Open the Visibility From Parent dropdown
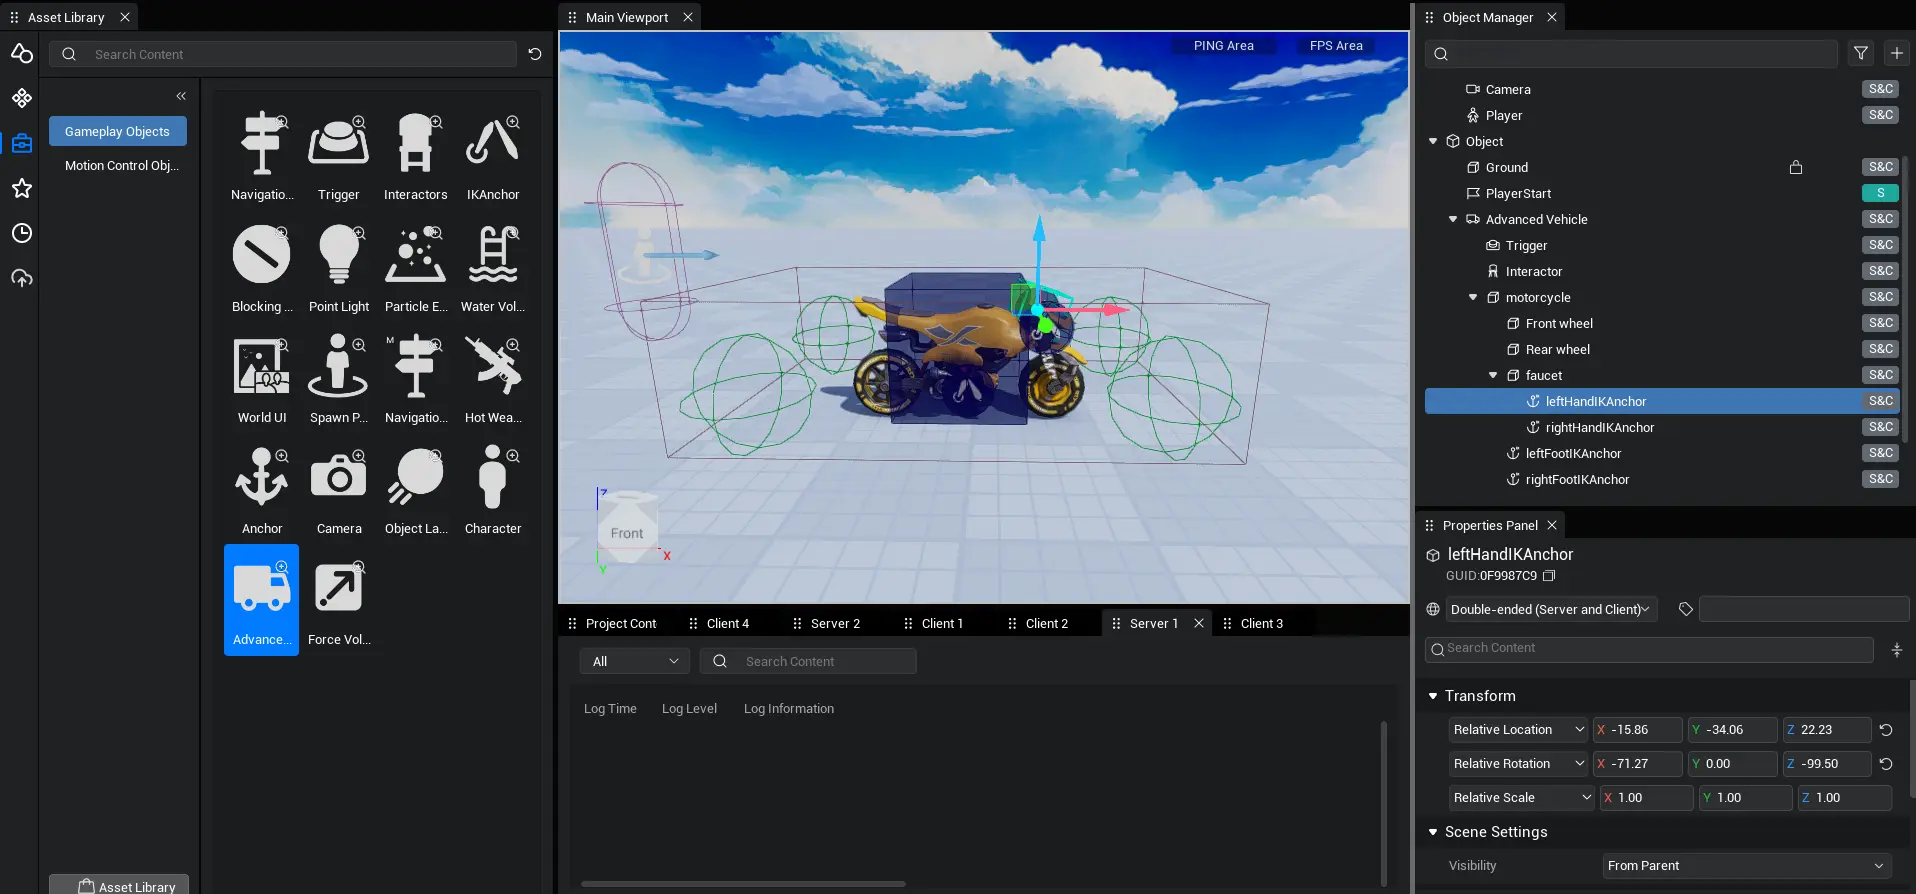The width and height of the screenshot is (1916, 894). tap(1745, 866)
